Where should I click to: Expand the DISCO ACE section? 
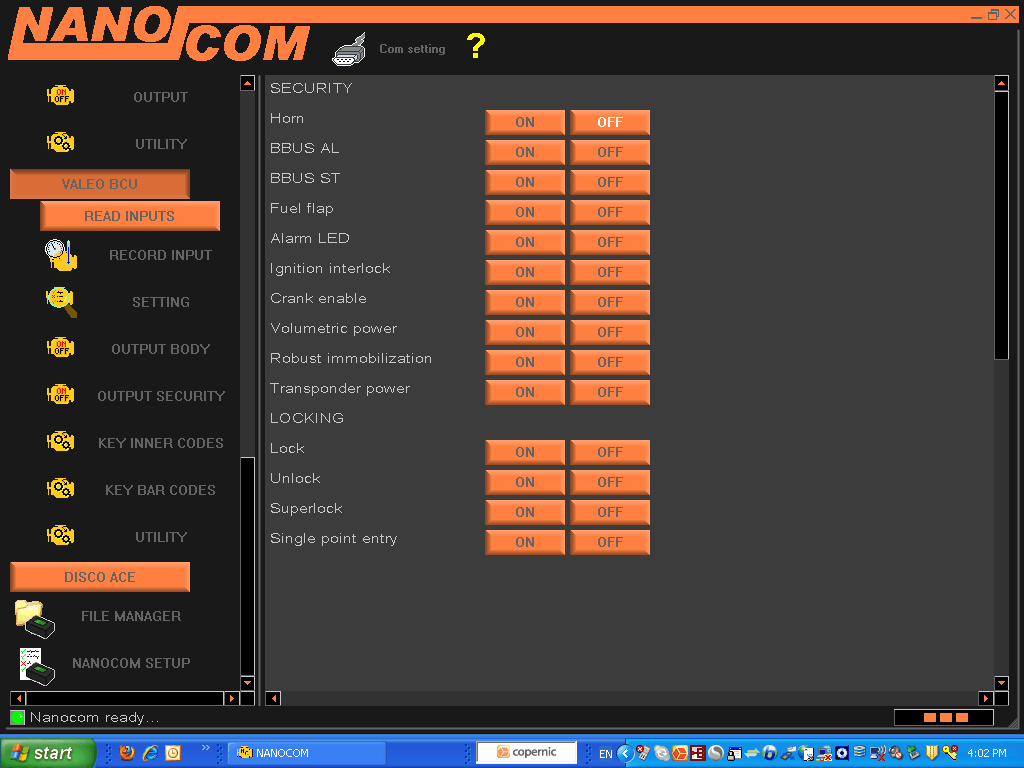point(100,577)
